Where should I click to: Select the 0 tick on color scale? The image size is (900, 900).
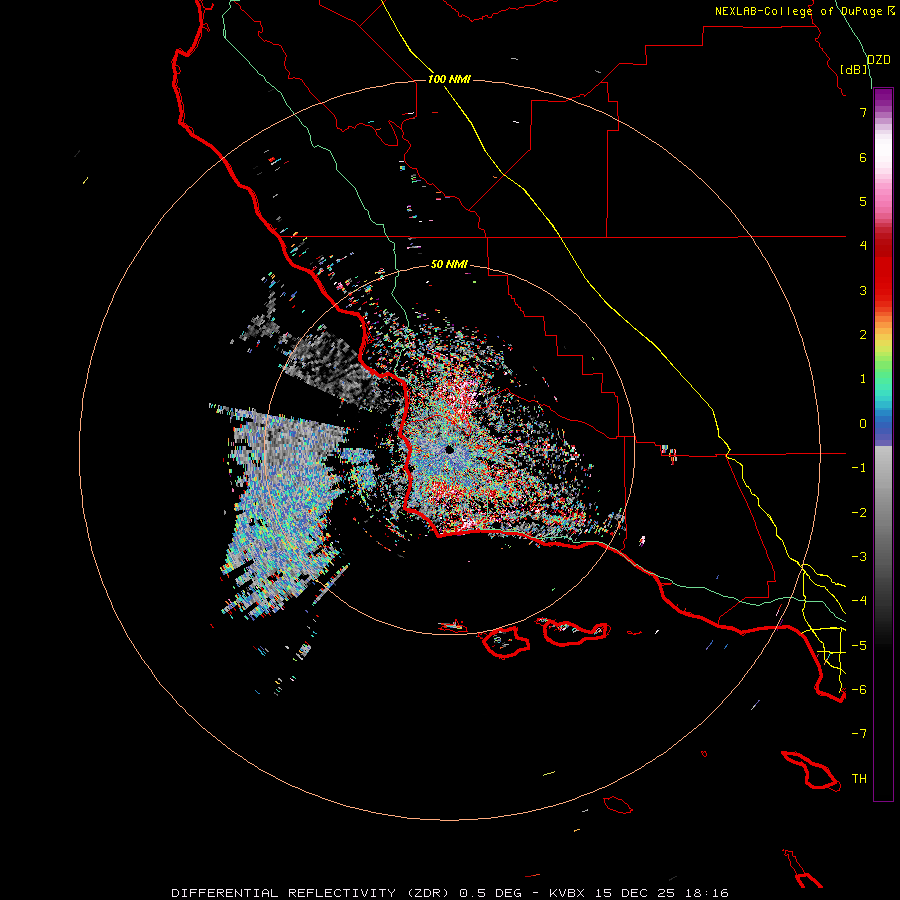pos(863,424)
